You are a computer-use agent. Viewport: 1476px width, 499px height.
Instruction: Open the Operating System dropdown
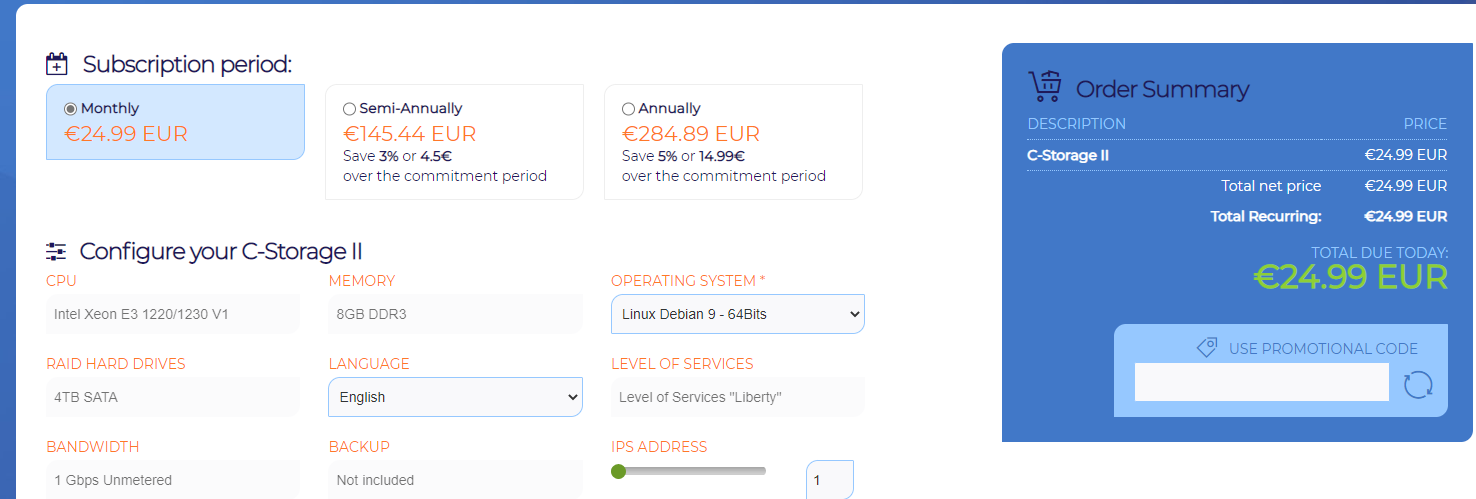738,314
